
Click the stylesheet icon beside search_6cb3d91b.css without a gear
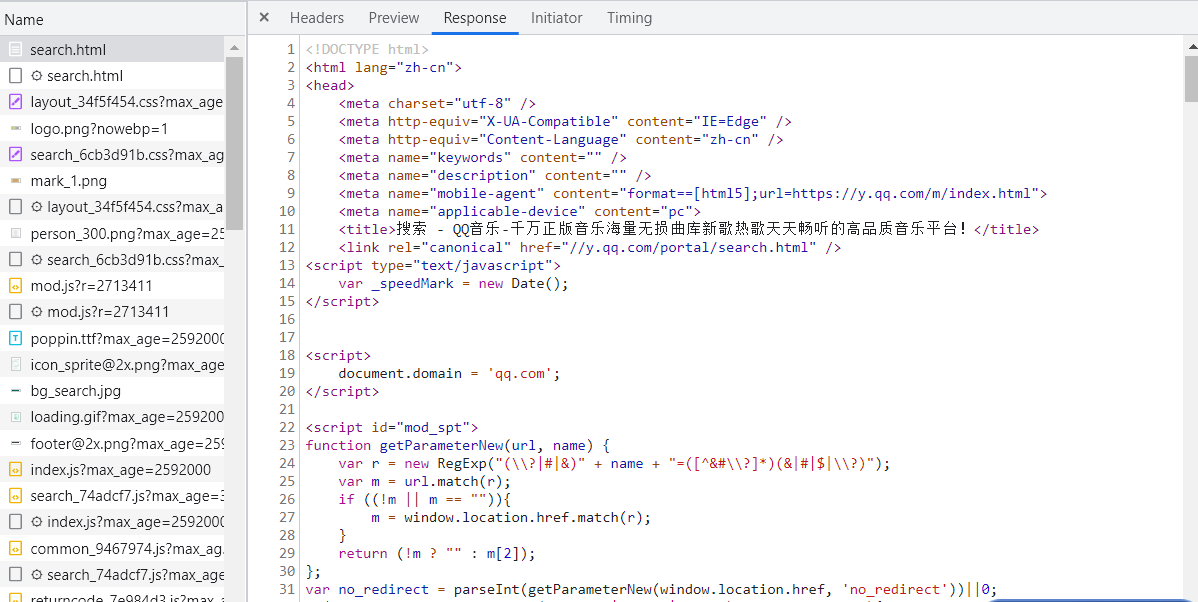tap(15, 154)
